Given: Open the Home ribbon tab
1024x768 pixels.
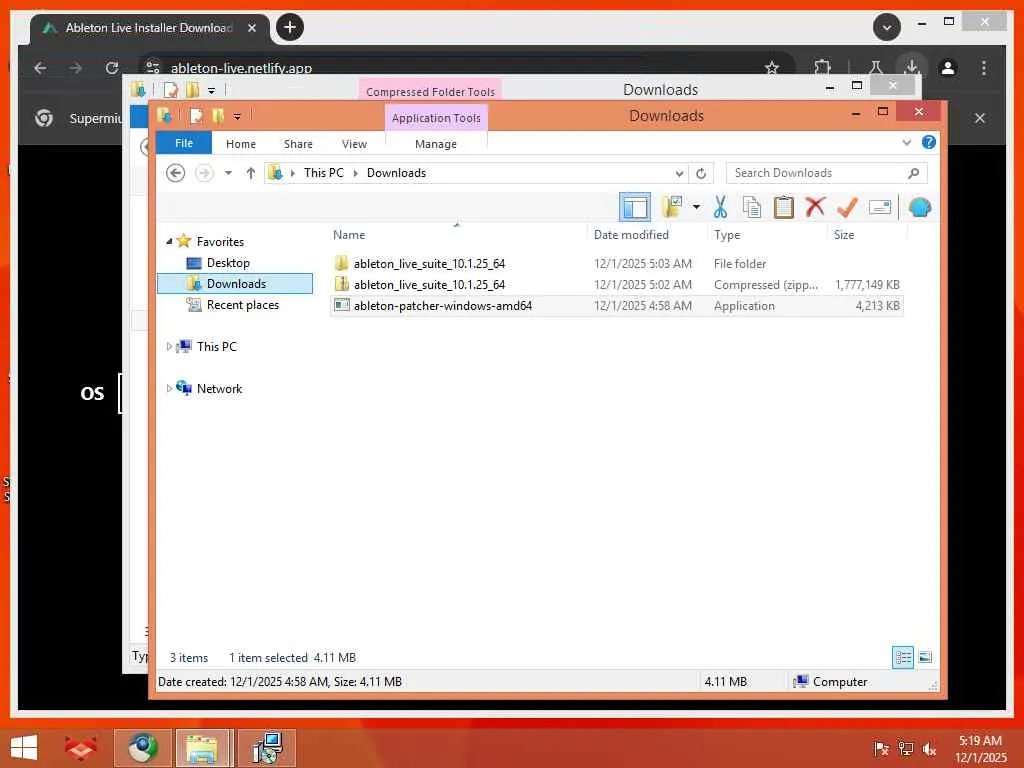Looking at the screenshot, I should click(240, 144).
